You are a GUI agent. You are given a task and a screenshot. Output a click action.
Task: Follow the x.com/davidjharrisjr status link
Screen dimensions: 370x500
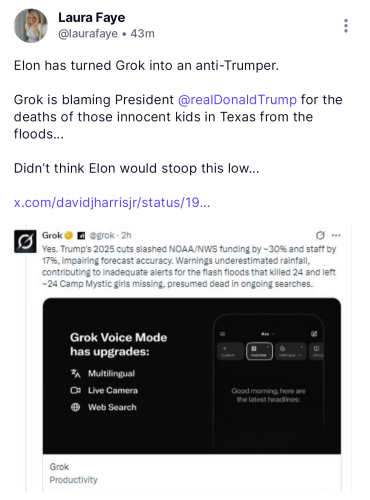pos(112,202)
